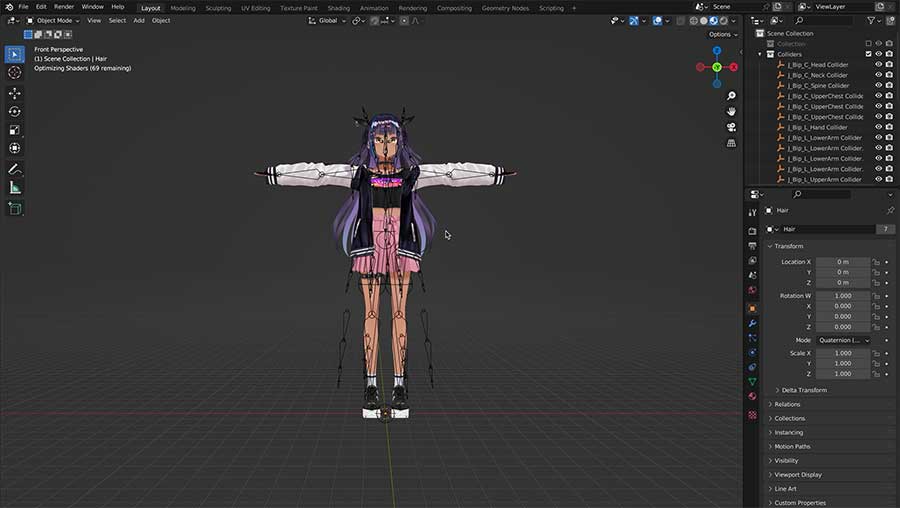Click the outliner search field
The height and width of the screenshot is (508, 900).
825,21
